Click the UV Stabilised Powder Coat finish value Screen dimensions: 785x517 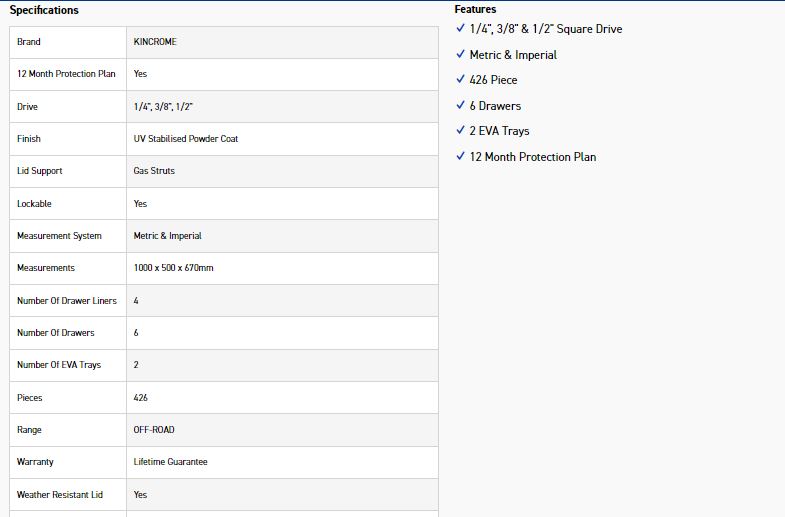tap(186, 139)
